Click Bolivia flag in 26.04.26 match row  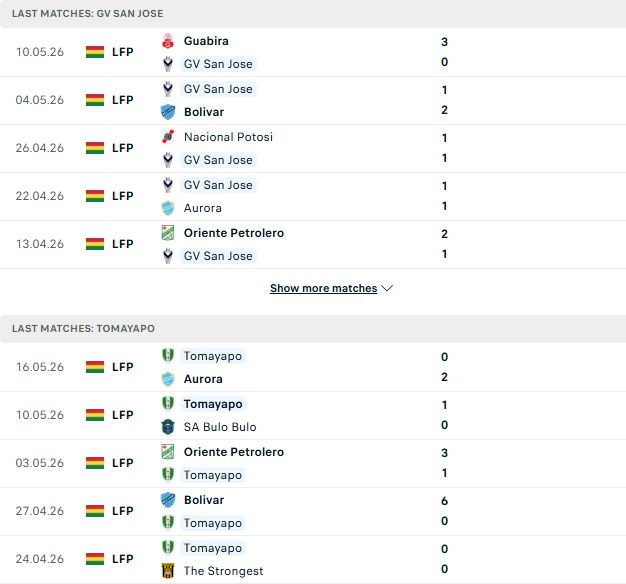(x=95, y=148)
